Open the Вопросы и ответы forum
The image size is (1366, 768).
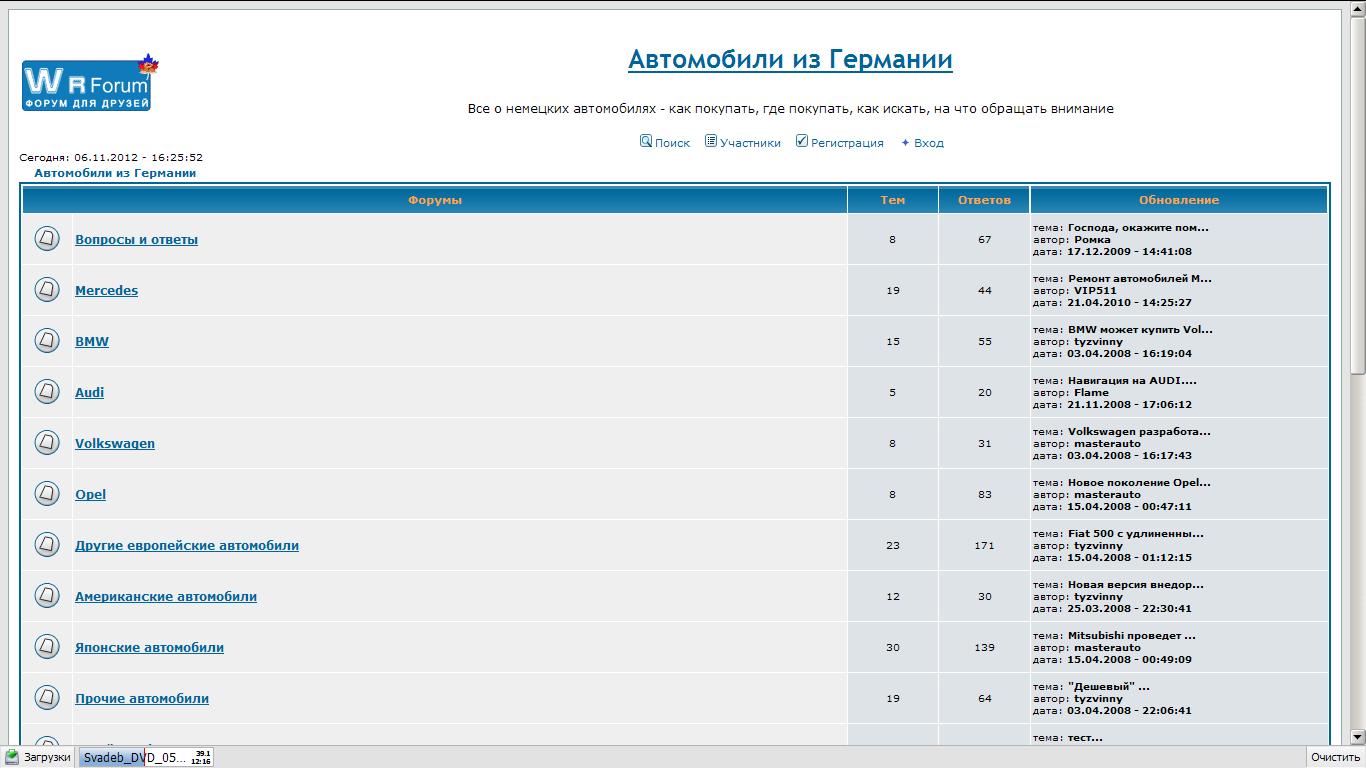point(136,239)
